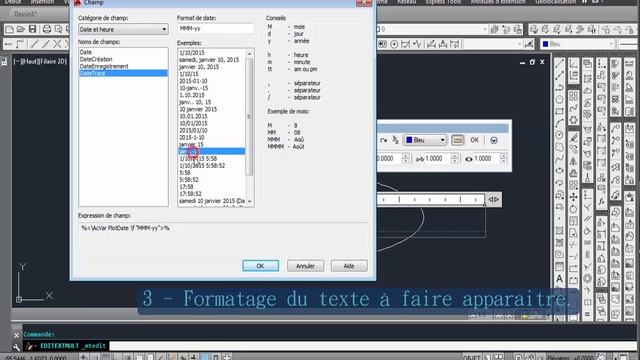Select the Polygon draw tool
The height and width of the screenshot is (360, 640).
tap(560, 99)
